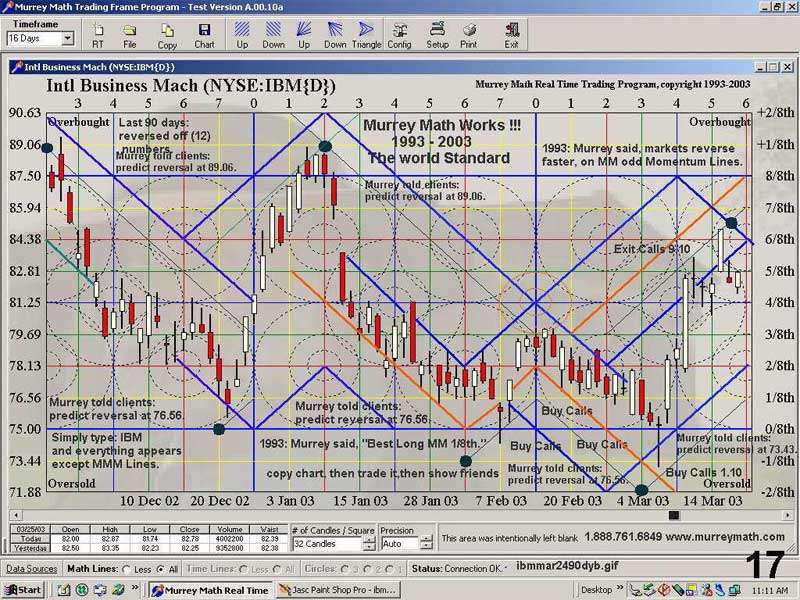Click Yesterday's Close value 82.25
Image resolution: width=800 pixels, height=600 pixels.
[x=189, y=548]
